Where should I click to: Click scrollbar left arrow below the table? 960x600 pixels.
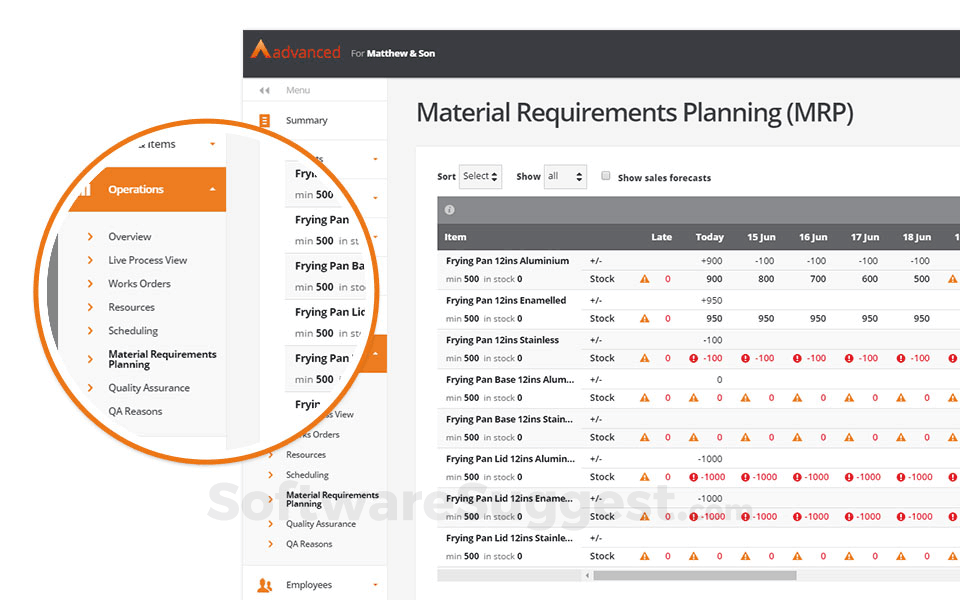(587, 575)
